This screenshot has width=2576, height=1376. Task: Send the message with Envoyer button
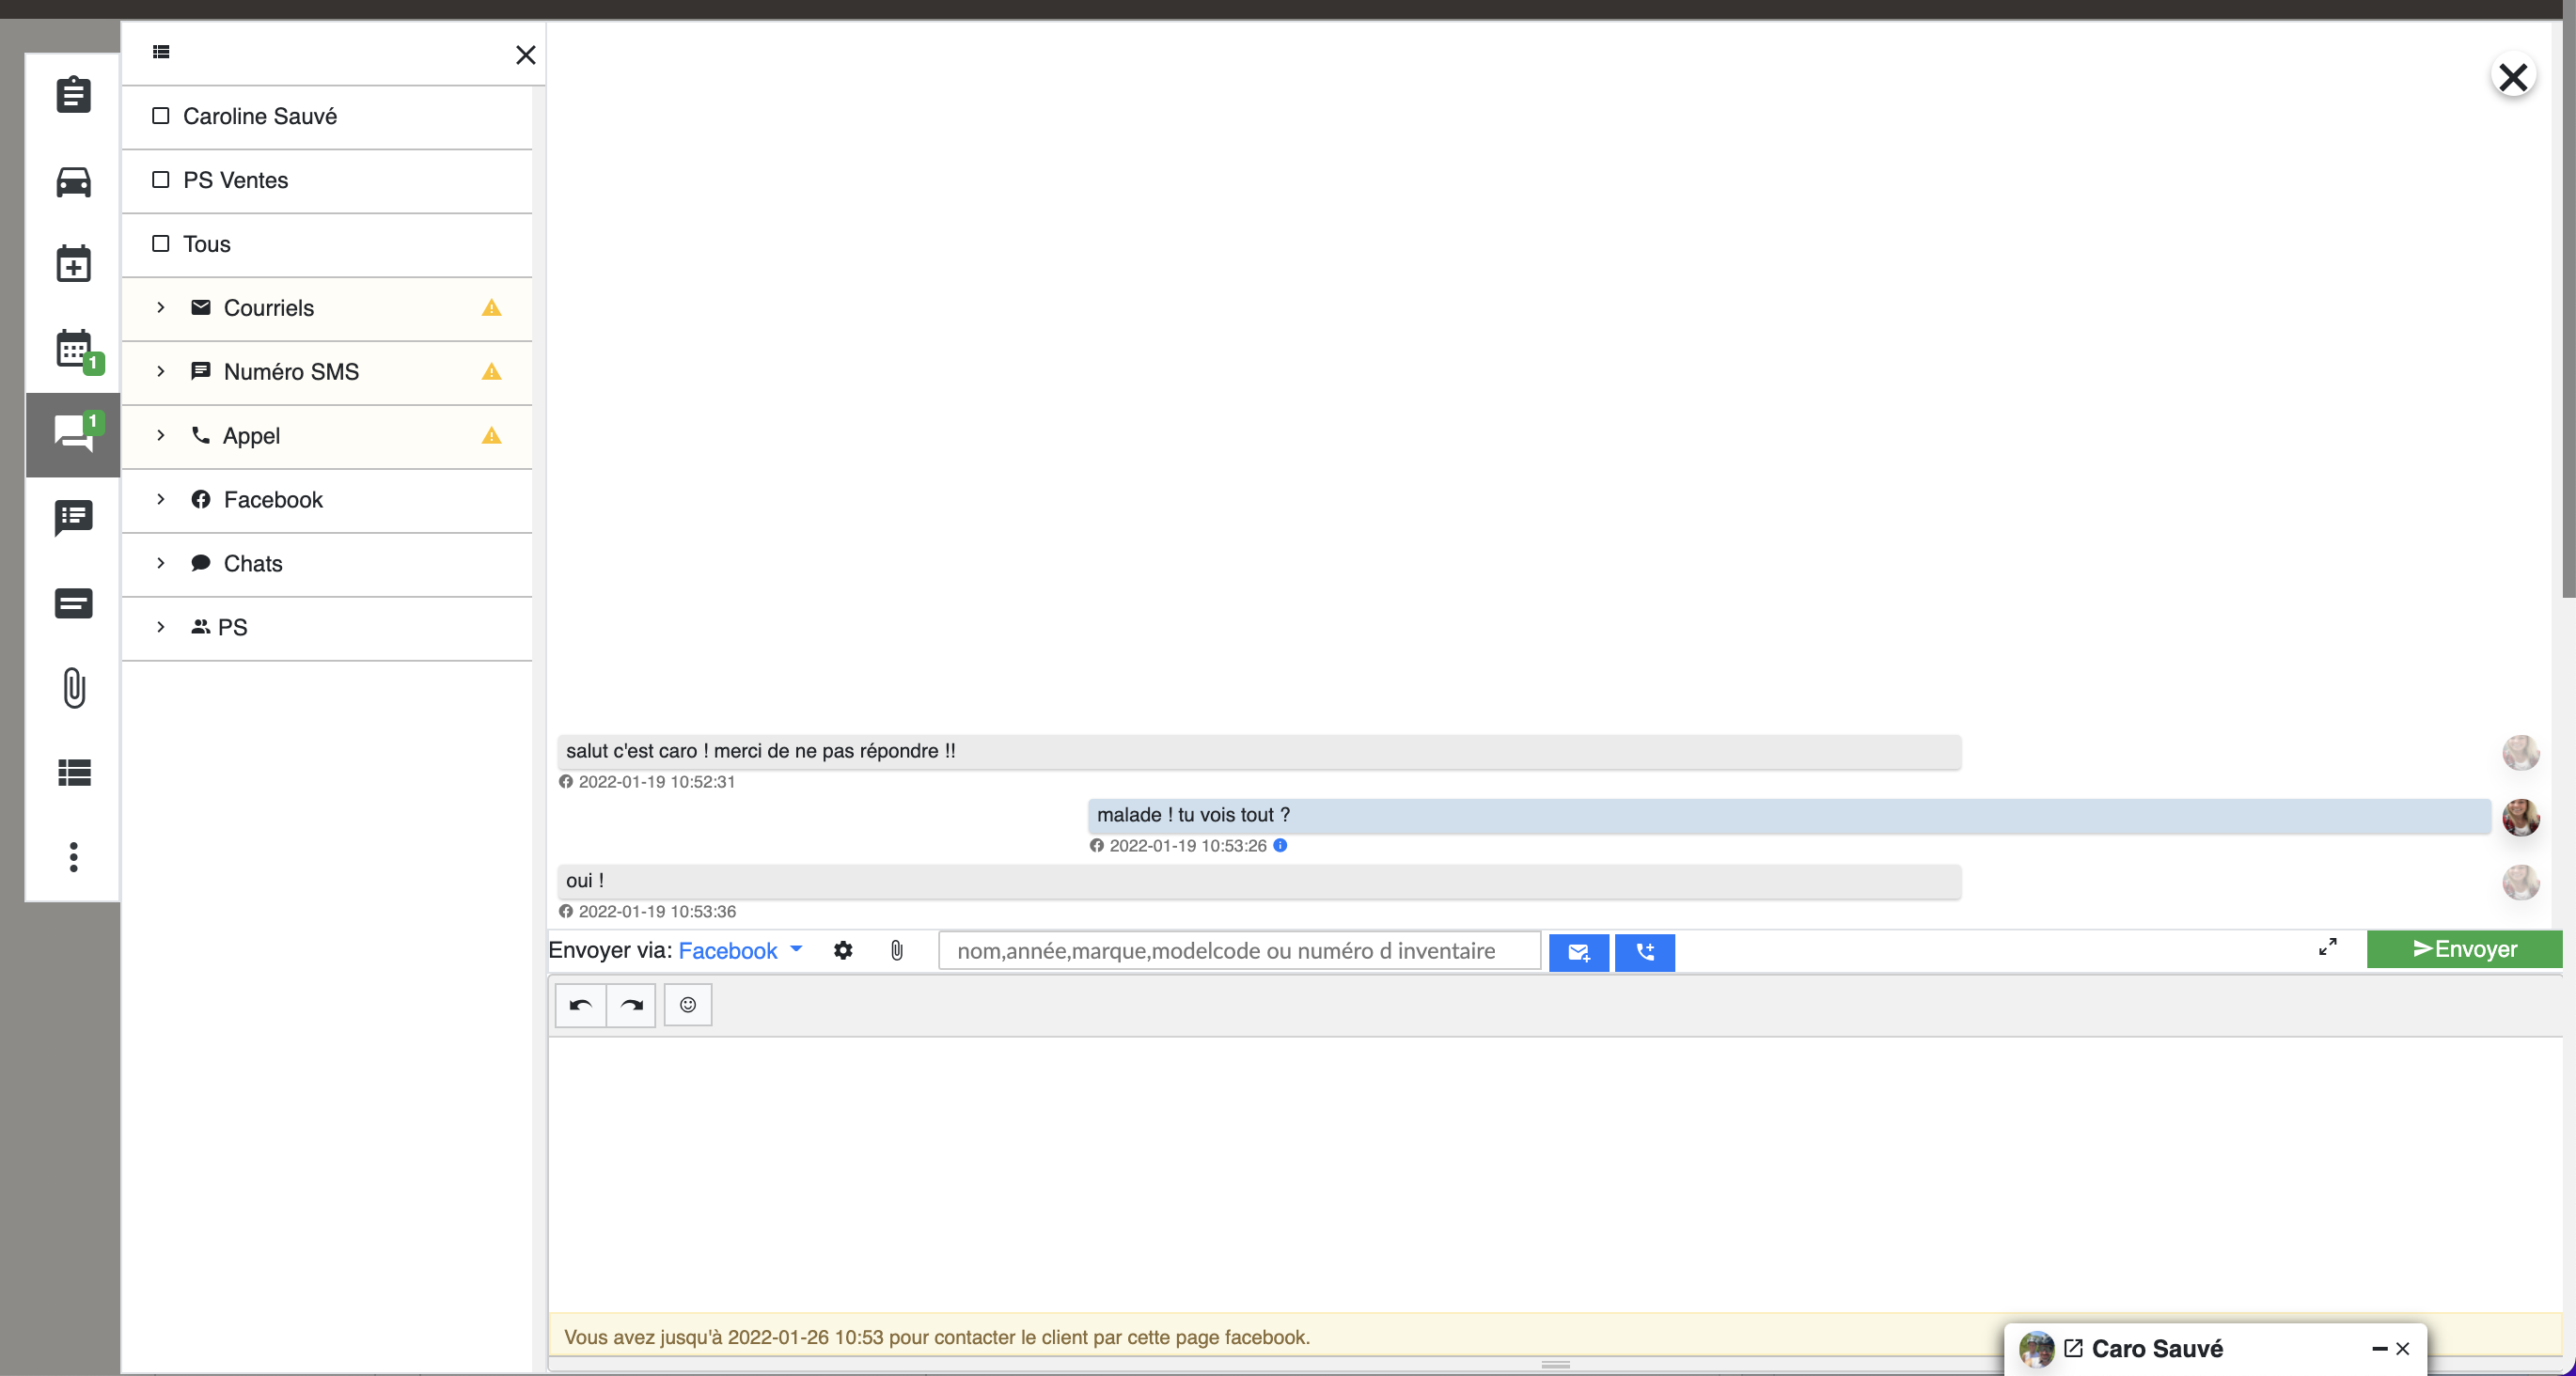tap(2464, 950)
